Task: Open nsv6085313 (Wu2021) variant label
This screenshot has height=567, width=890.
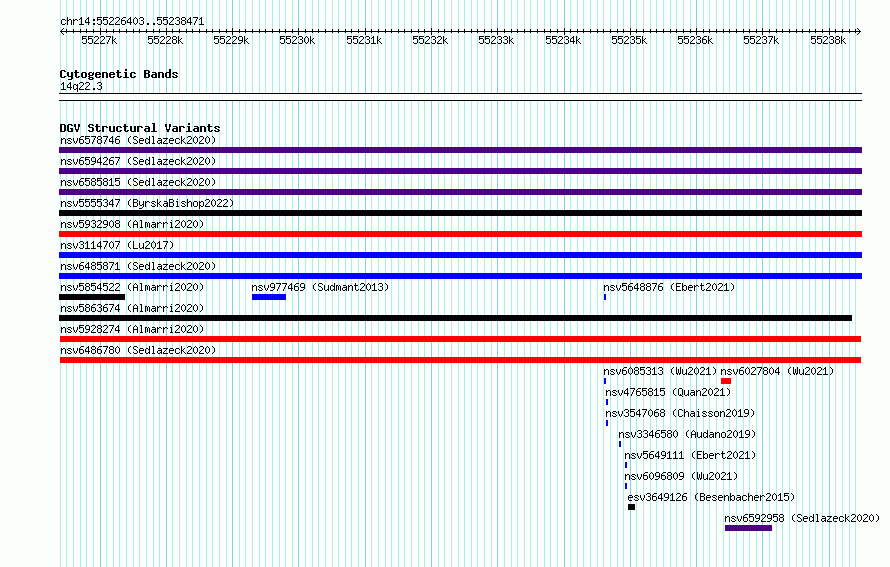Action: pos(660,371)
